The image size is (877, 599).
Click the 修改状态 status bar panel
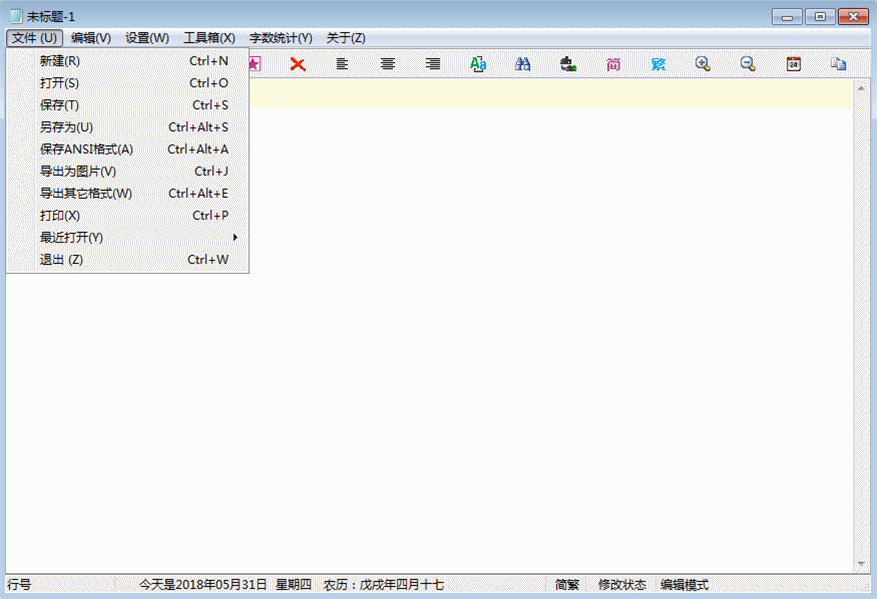click(x=622, y=584)
